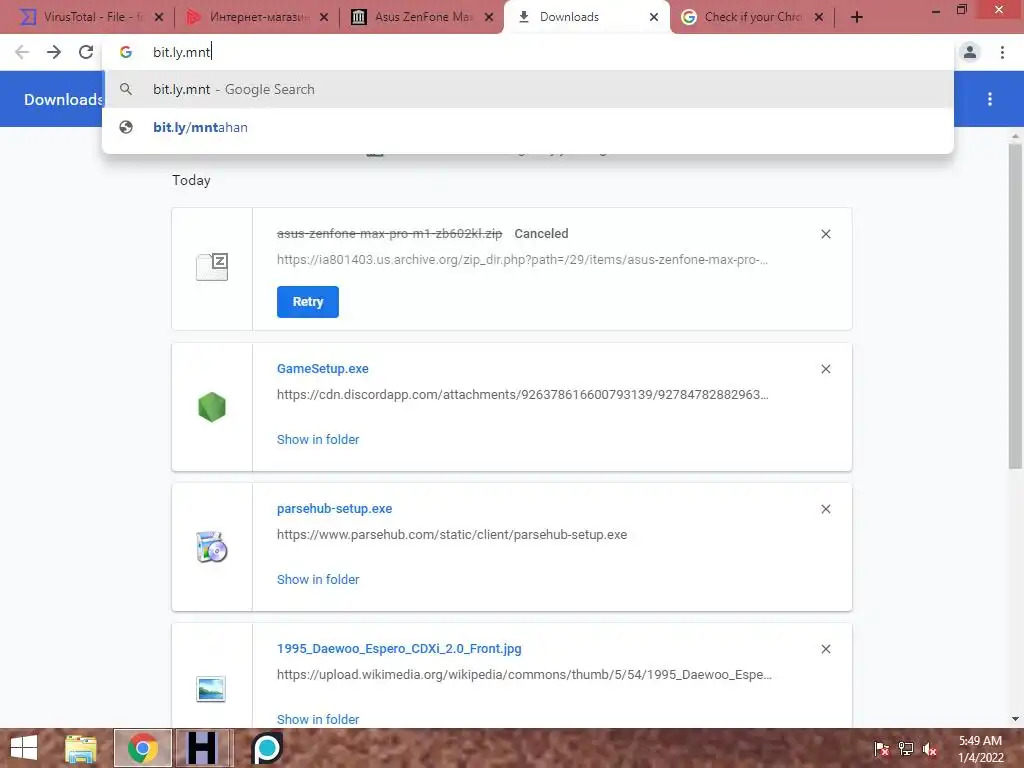Click the zip file icon of canceled download
The height and width of the screenshot is (768, 1024).
pyautogui.click(x=212, y=266)
